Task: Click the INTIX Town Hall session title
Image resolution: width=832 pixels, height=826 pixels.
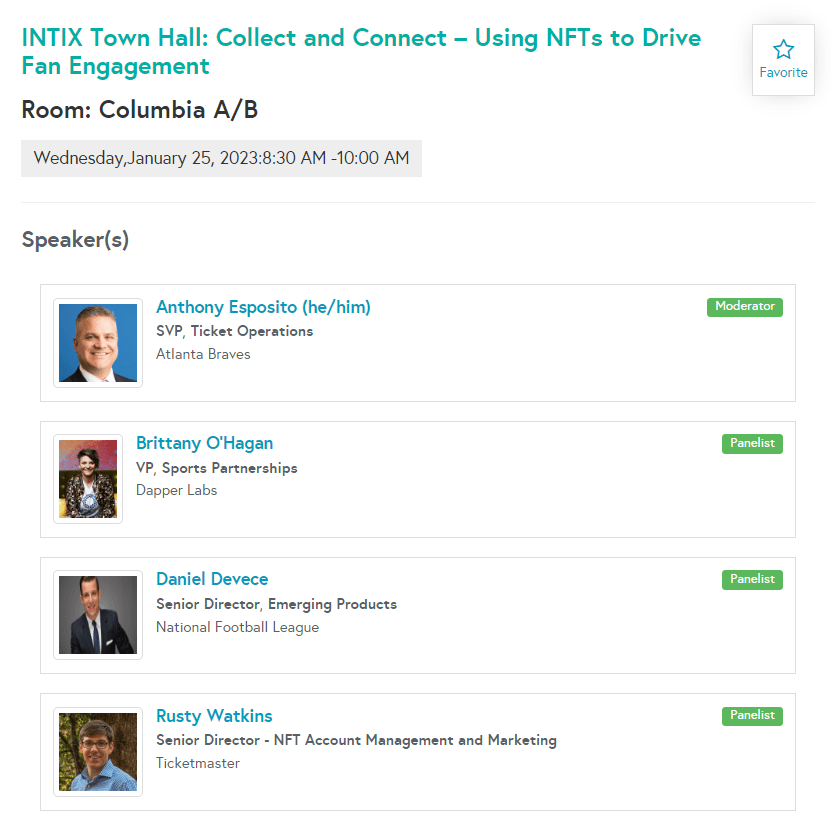Action: (x=361, y=52)
